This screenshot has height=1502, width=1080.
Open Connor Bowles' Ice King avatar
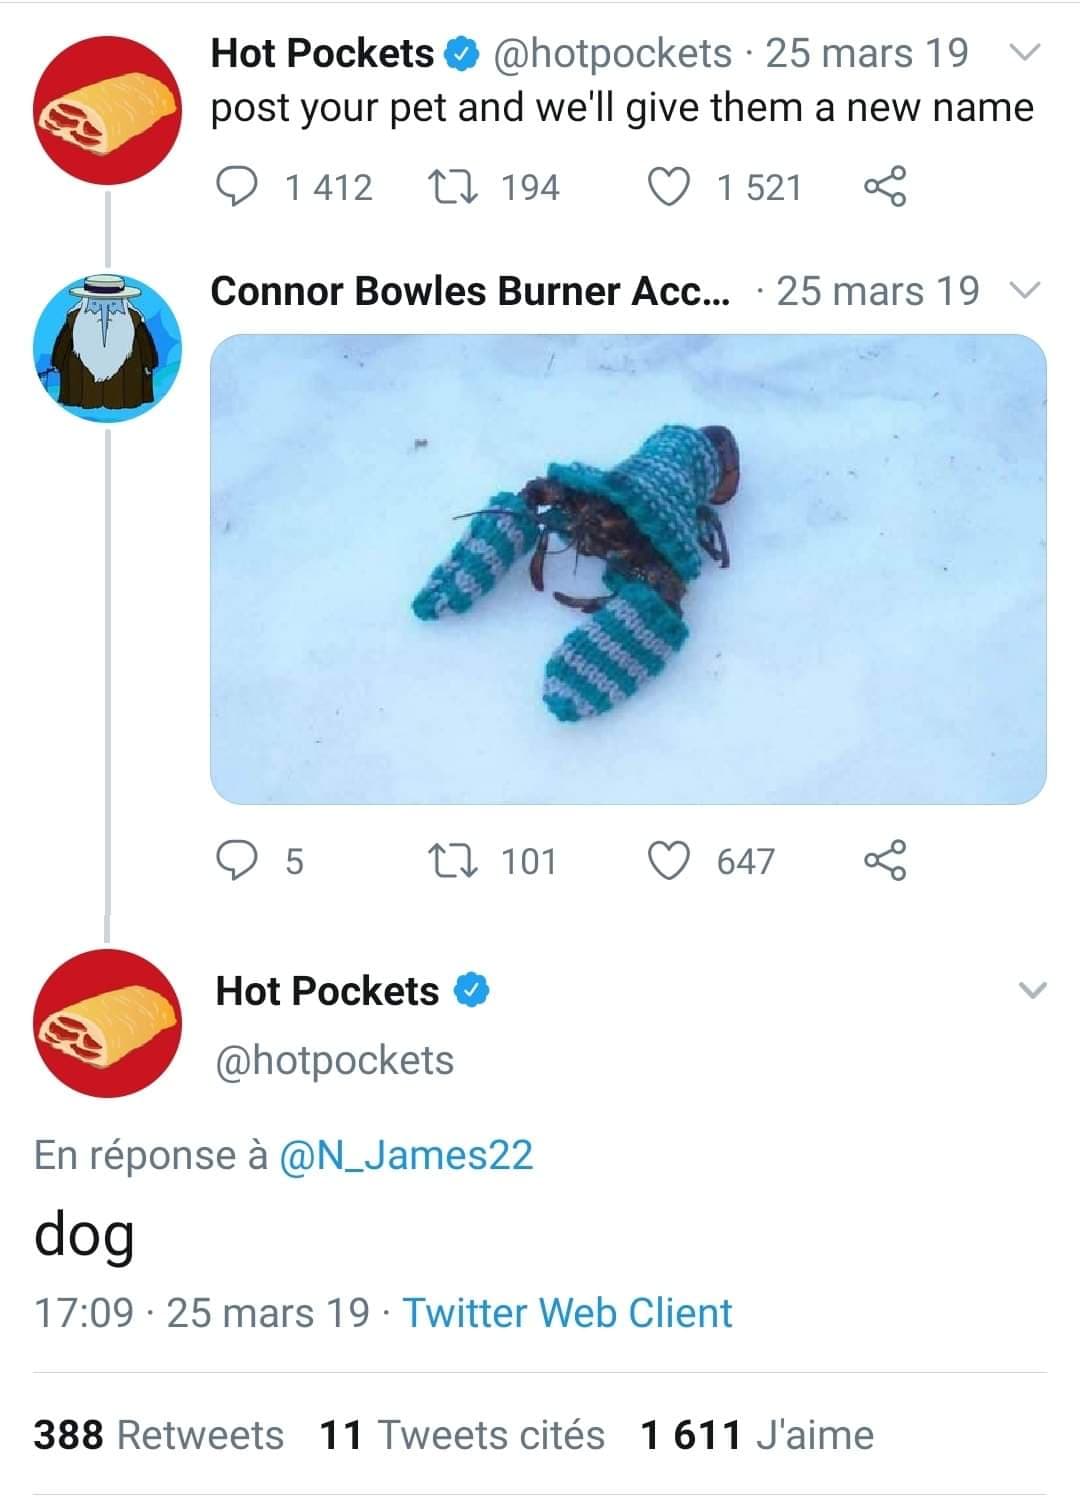pyautogui.click(x=107, y=347)
